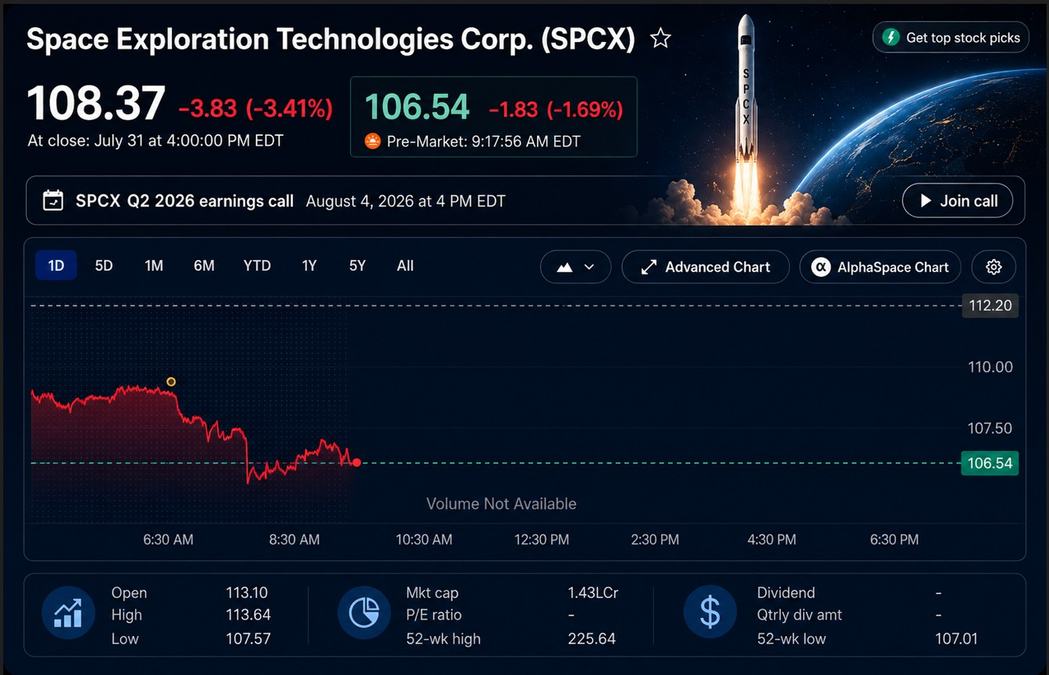Click the green lightning bolt stock picks icon
1049x675 pixels.
pyautogui.click(x=890, y=37)
